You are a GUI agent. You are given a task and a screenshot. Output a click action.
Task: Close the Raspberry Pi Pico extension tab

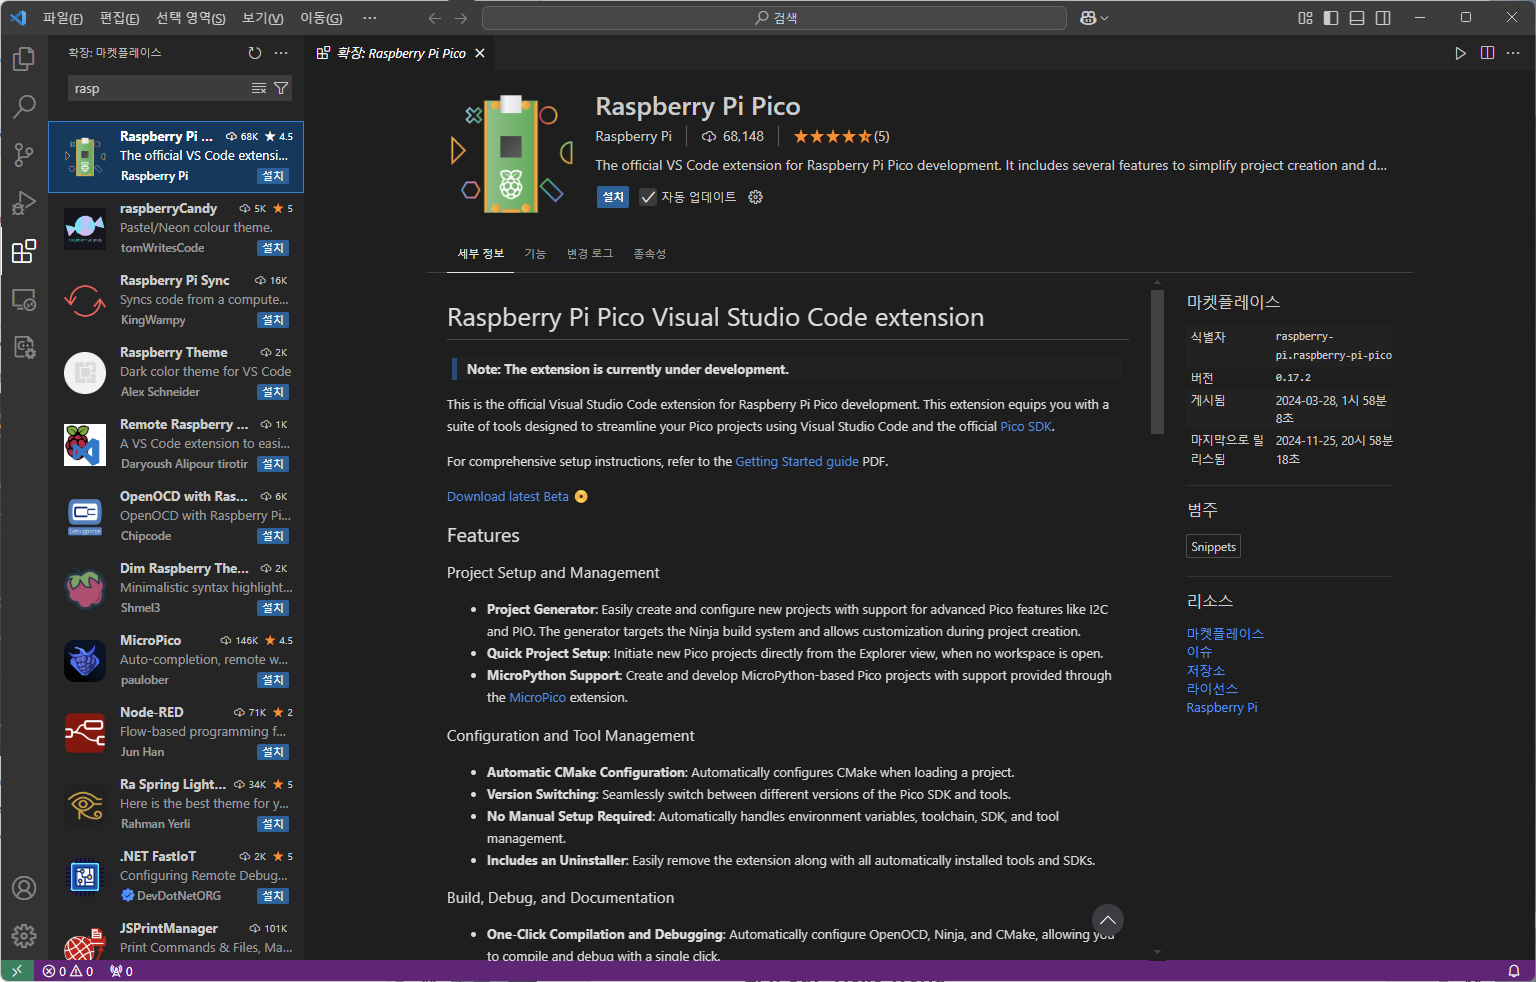tap(480, 53)
